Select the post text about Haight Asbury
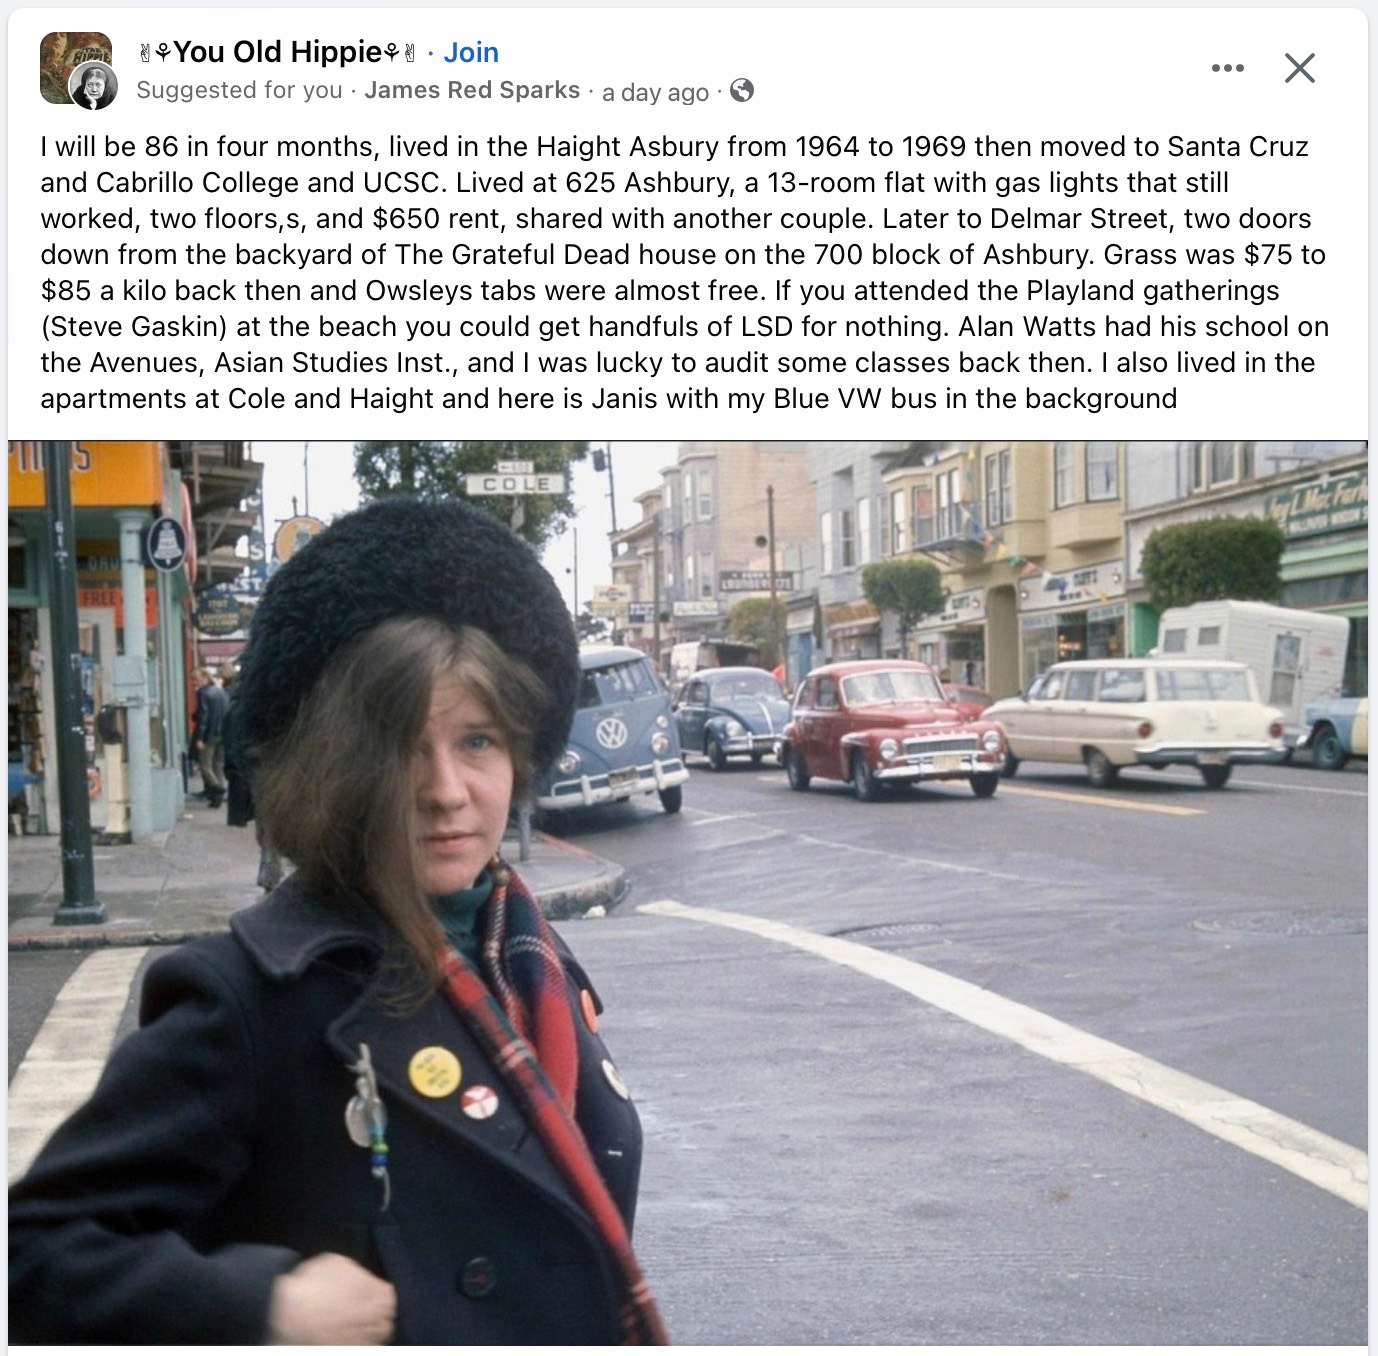This screenshot has height=1356, width=1378. (684, 272)
